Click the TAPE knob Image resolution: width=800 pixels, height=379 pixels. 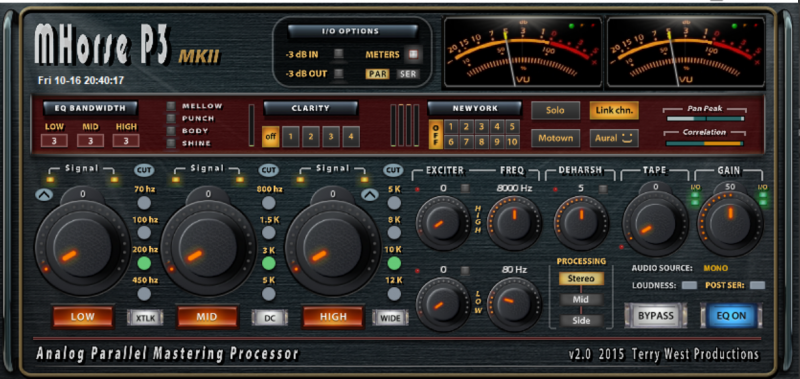click(655, 223)
